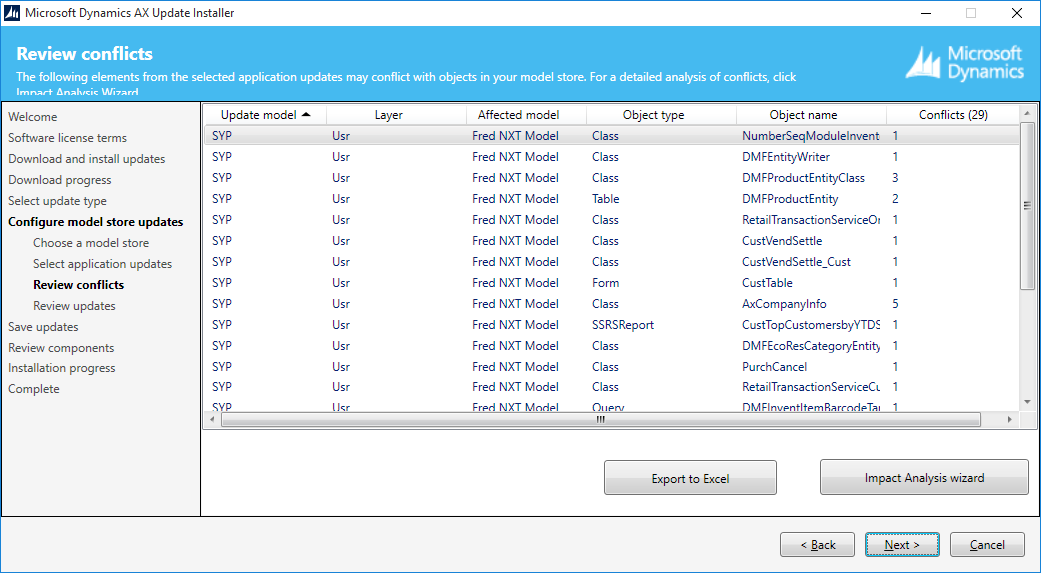Go to the previous page with Back

817,544
